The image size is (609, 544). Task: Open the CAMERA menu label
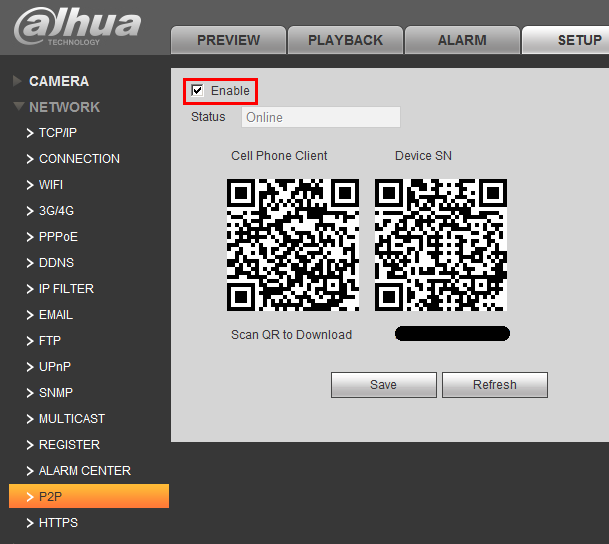coord(59,81)
